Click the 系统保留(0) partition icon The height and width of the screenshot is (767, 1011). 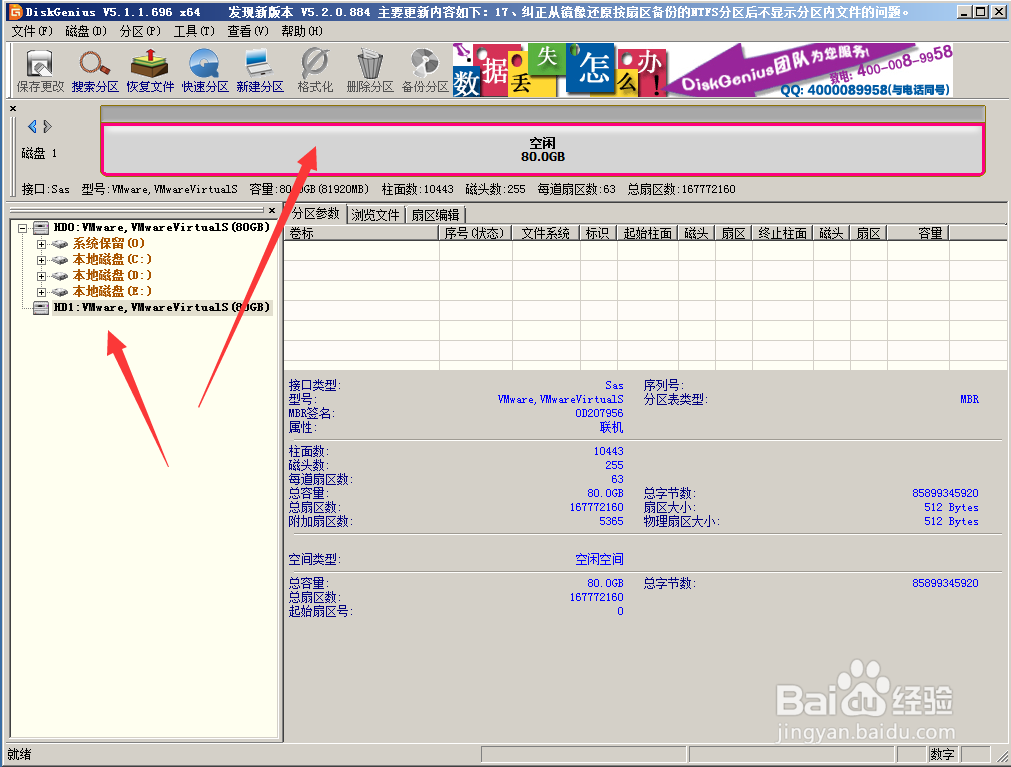(60, 244)
